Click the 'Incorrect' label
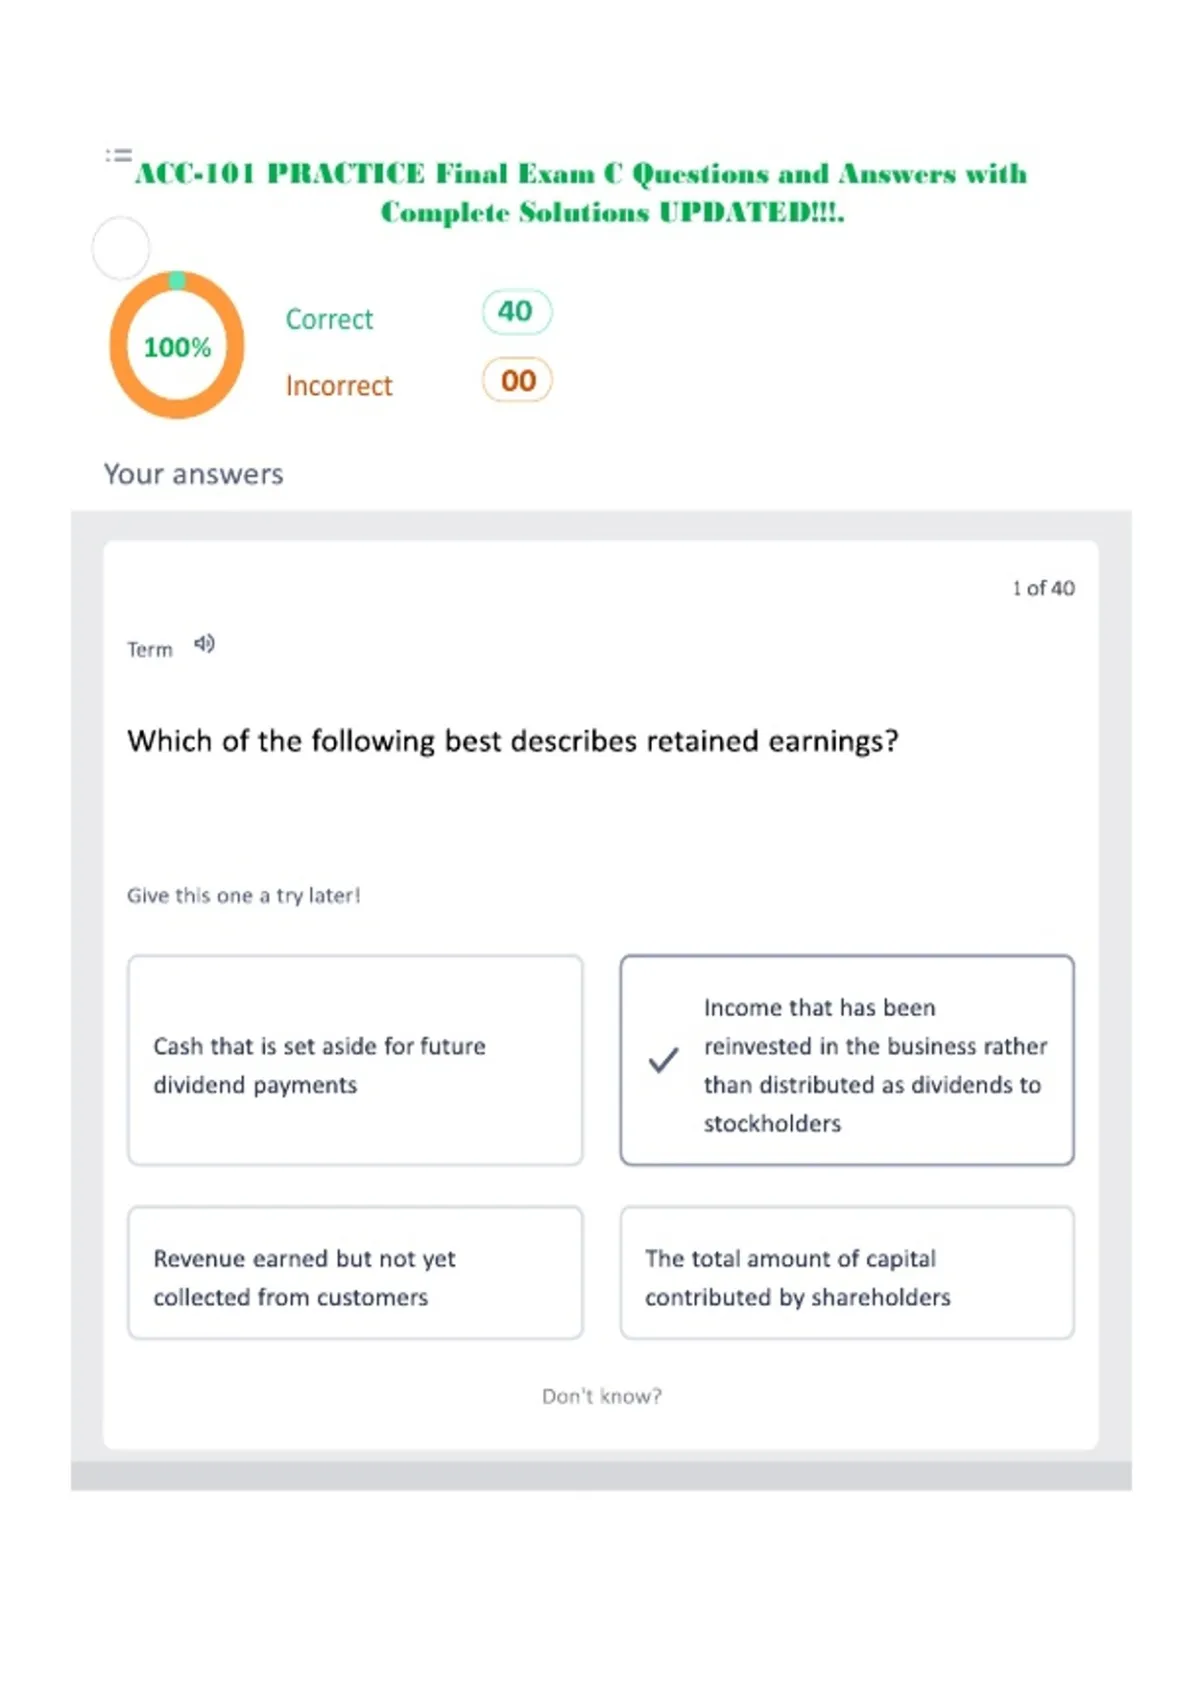 (339, 386)
